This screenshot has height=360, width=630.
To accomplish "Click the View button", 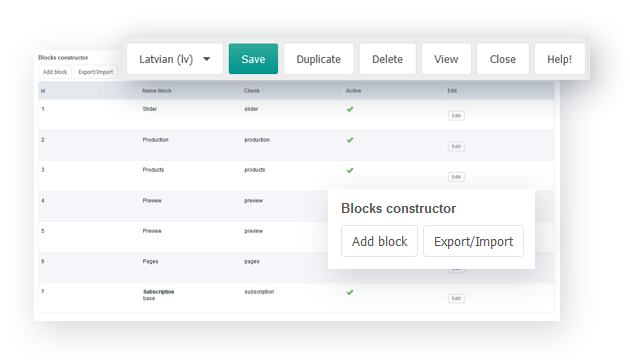I will pos(446,59).
